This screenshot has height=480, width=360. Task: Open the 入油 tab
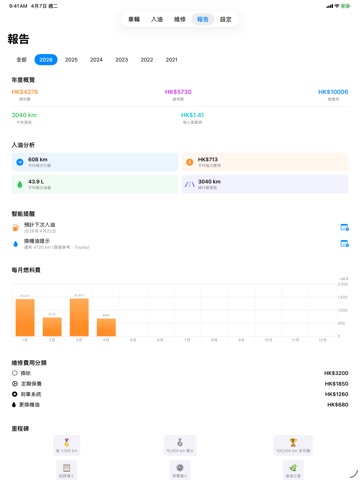coord(157,19)
